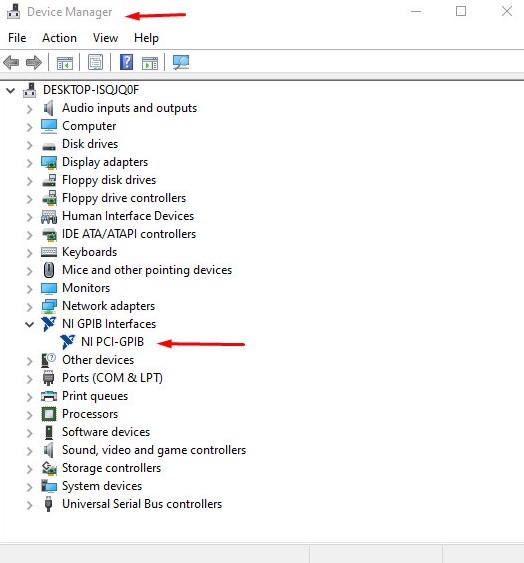Expand the Storage controllers chevron

click(29, 469)
